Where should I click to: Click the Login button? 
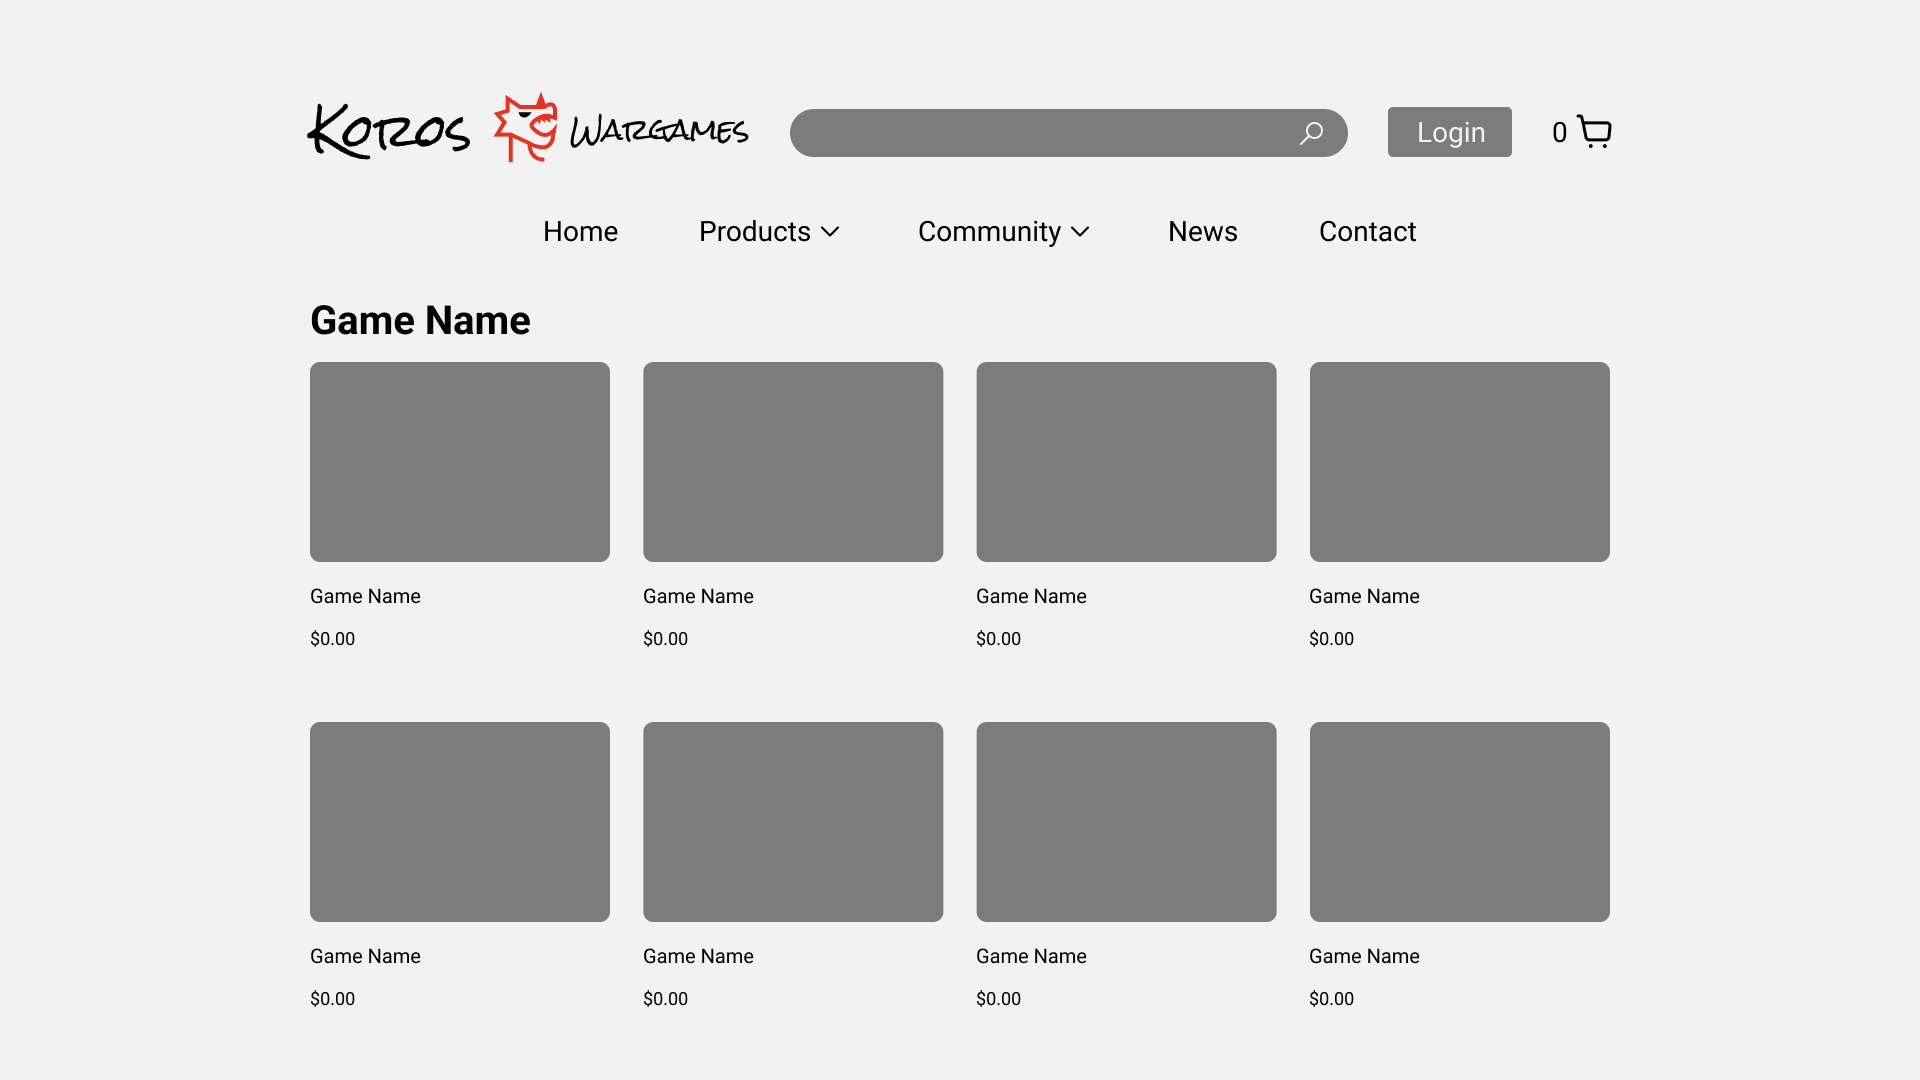tap(1450, 132)
